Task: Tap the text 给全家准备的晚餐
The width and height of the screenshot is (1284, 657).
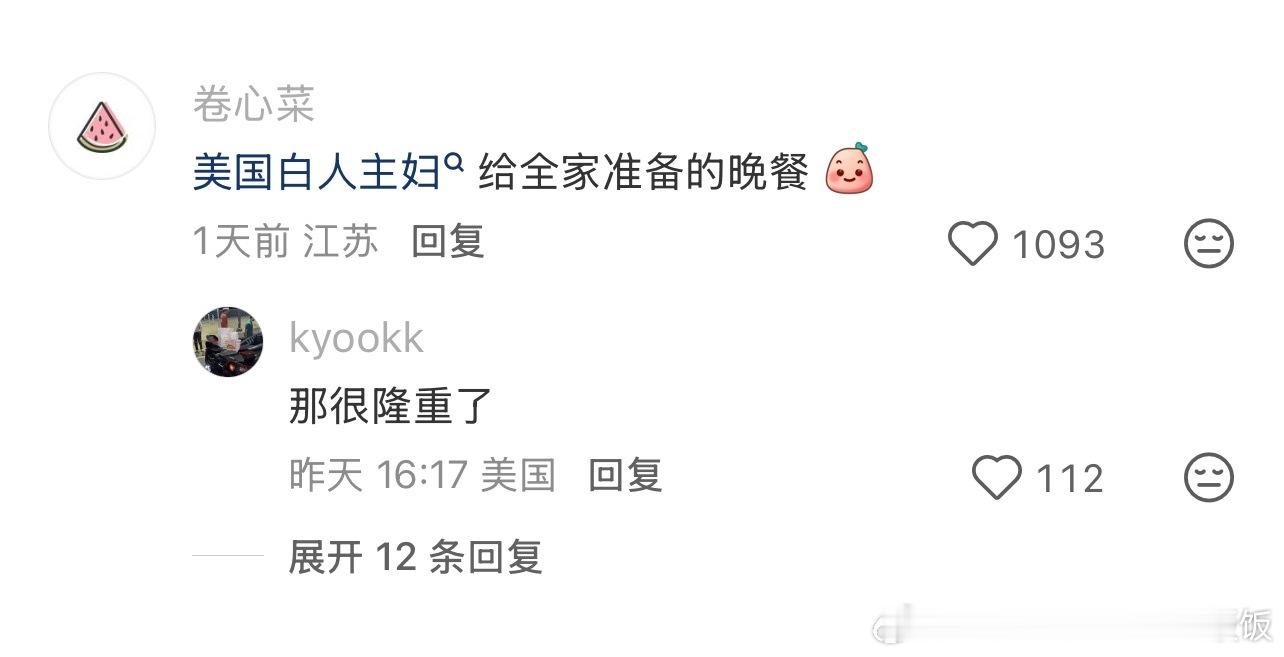Action: (x=643, y=174)
